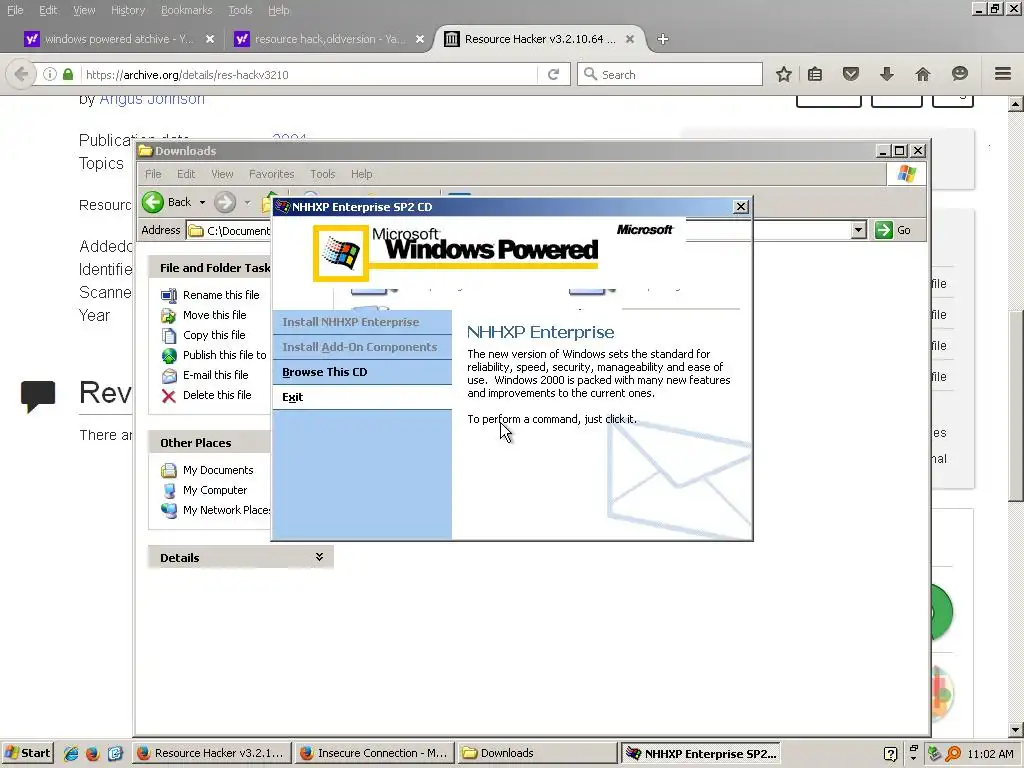Image resolution: width=1024 pixels, height=768 pixels.
Task: Click the Firefox chat smiley icon
Action: point(959,74)
